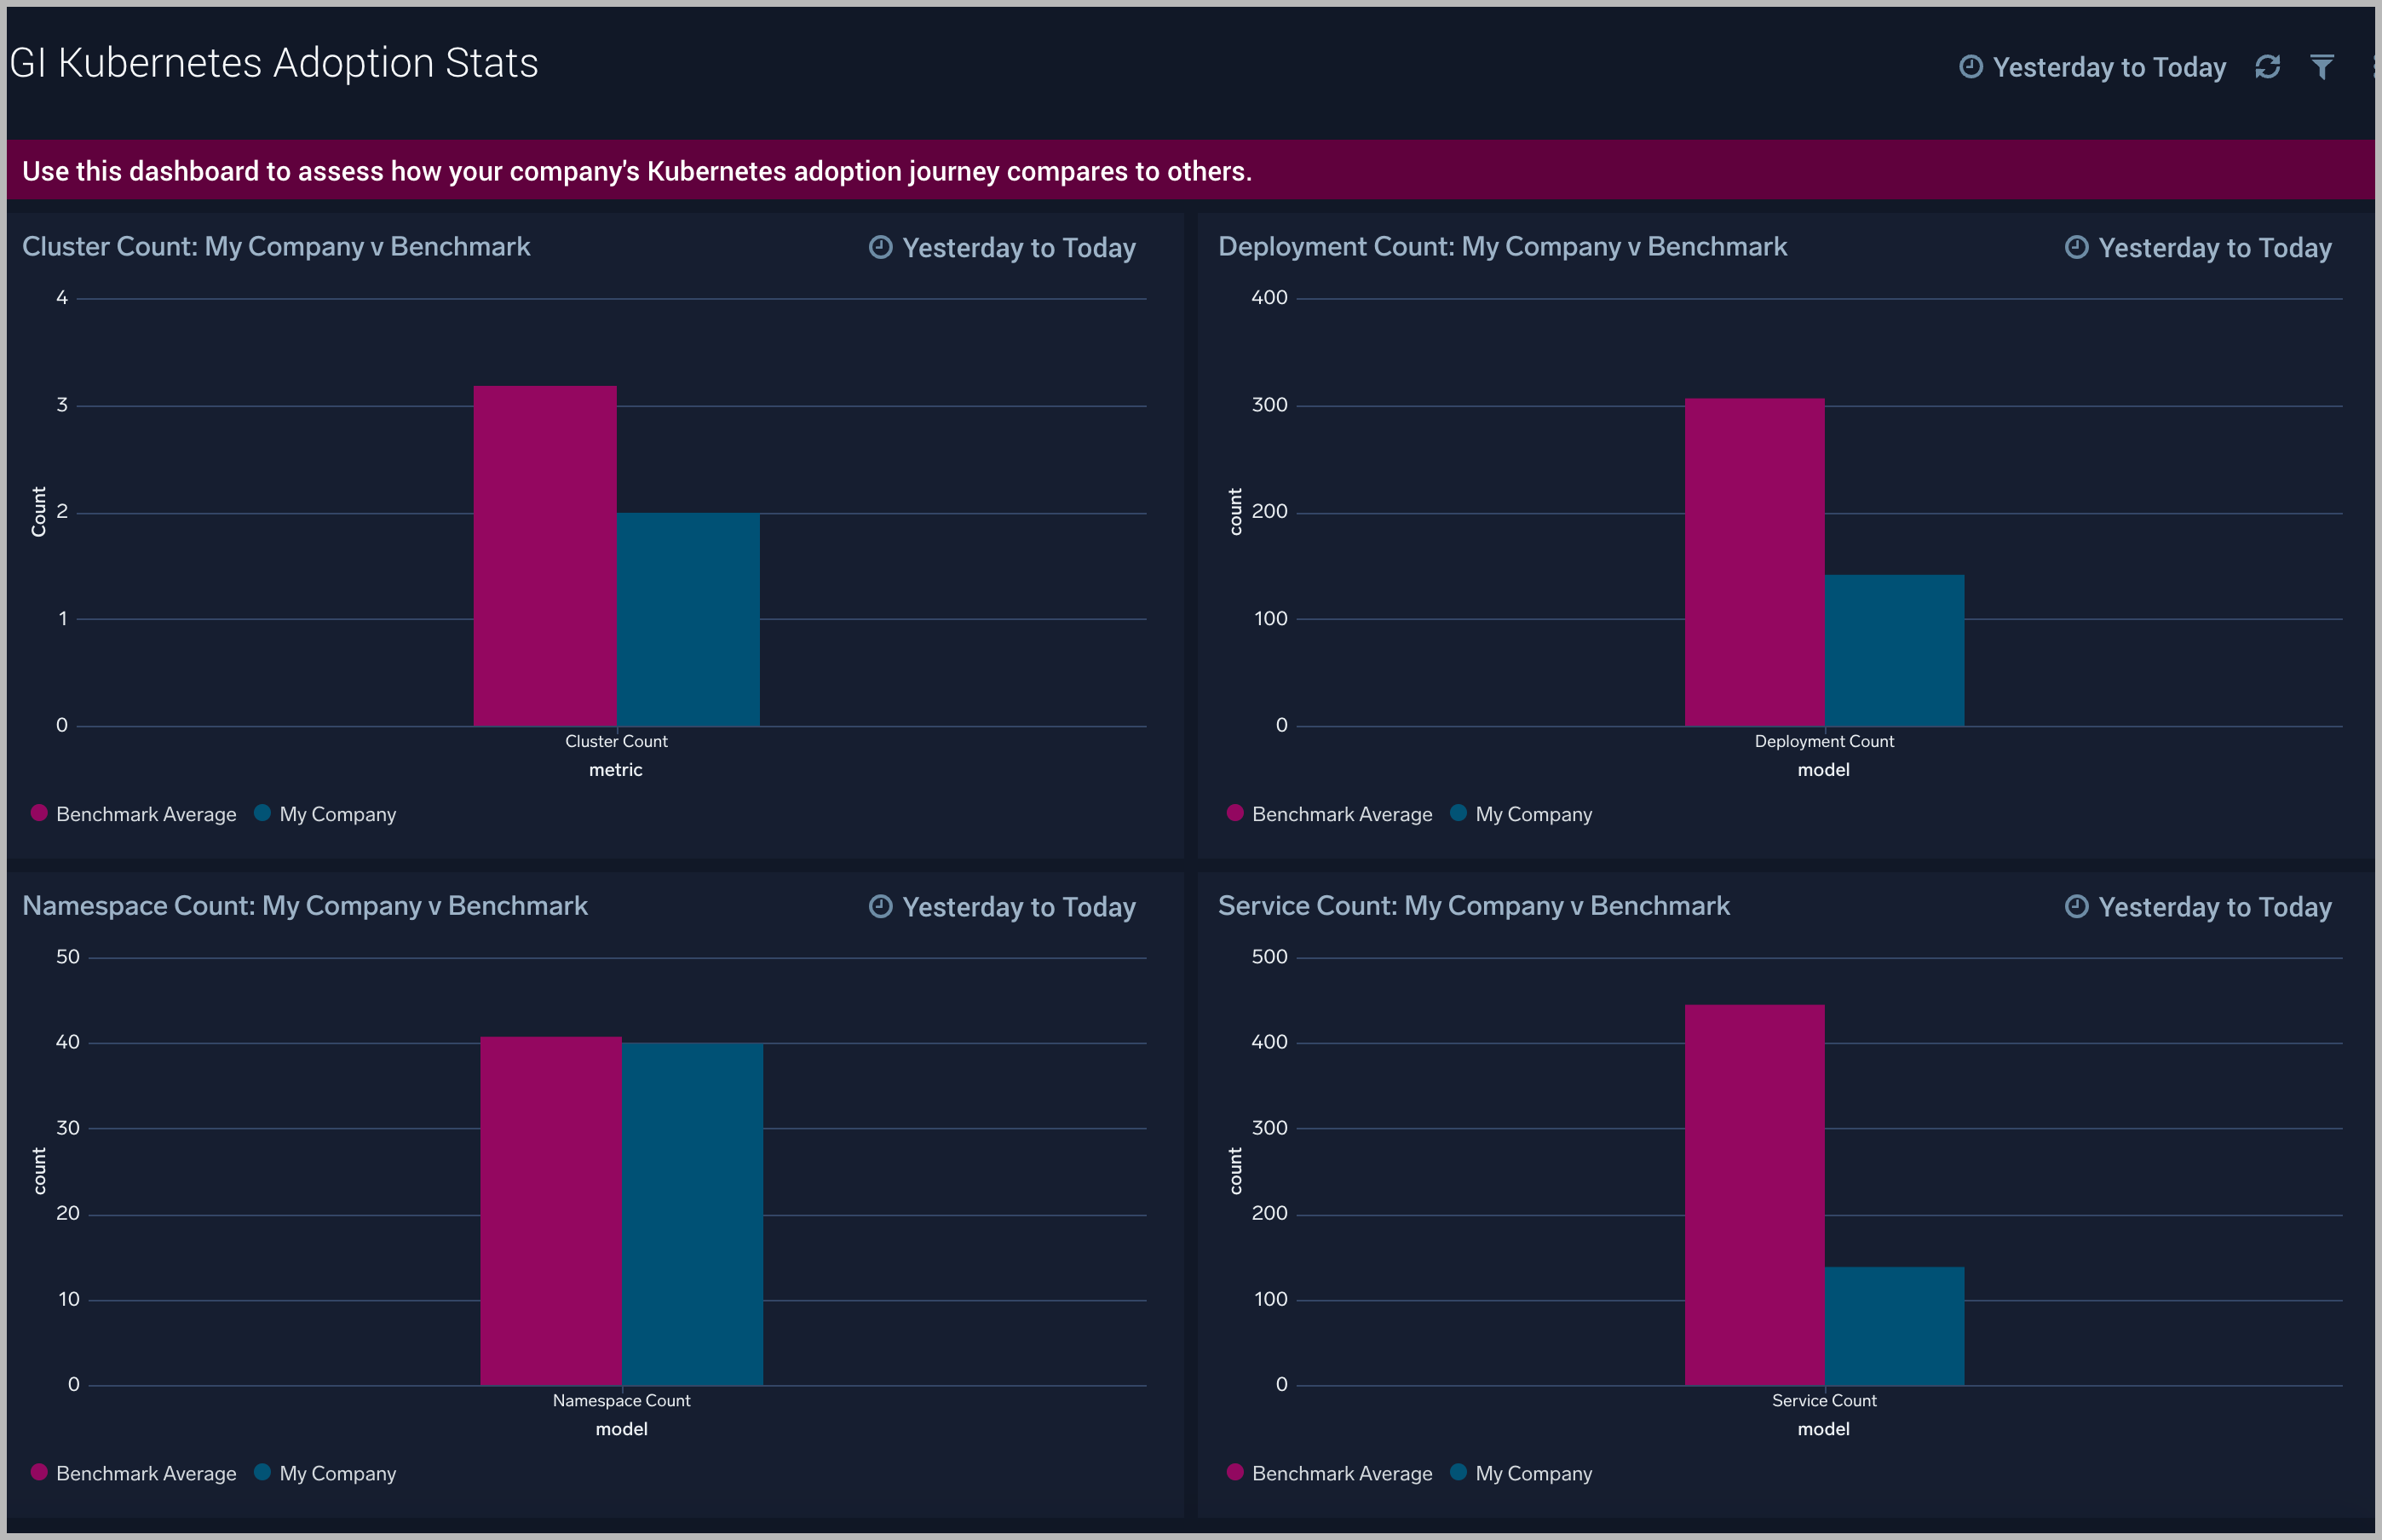Click the clock icon on the Cluster Count panel
This screenshot has width=2382, height=1540.
[879, 248]
